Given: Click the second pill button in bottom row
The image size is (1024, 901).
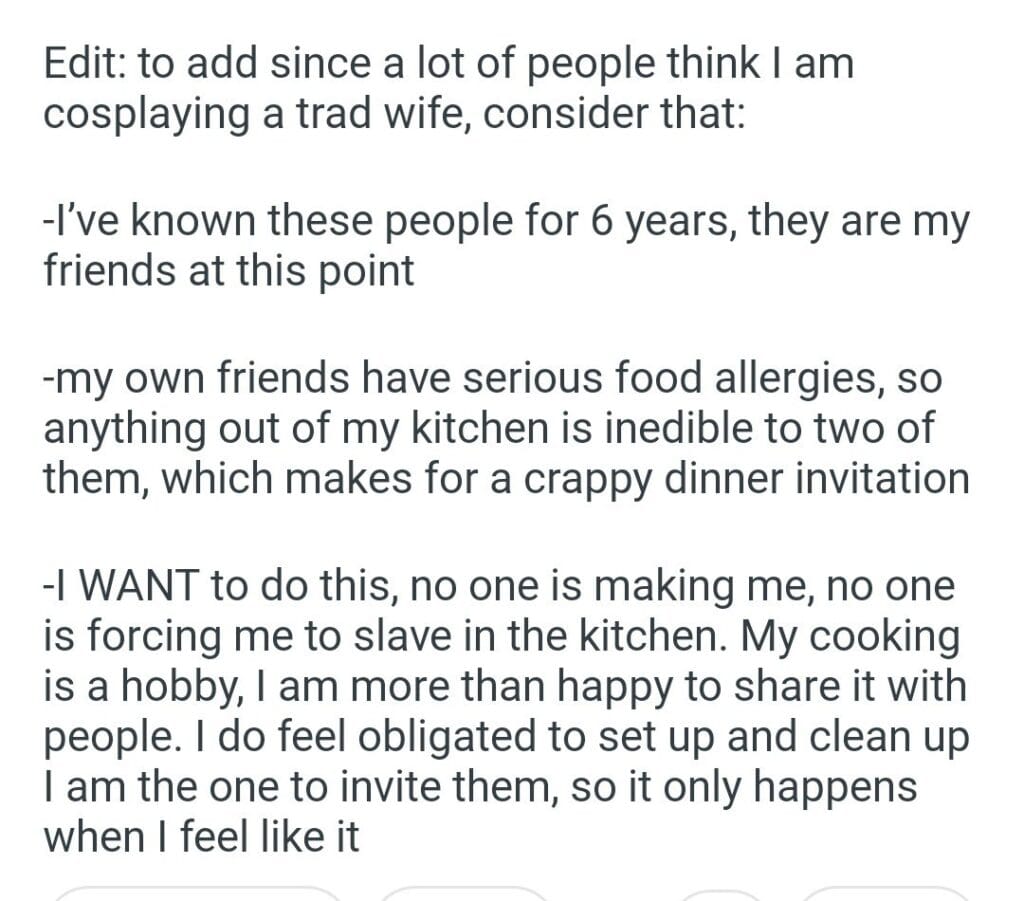Looking at the screenshot, I should click(464, 893).
